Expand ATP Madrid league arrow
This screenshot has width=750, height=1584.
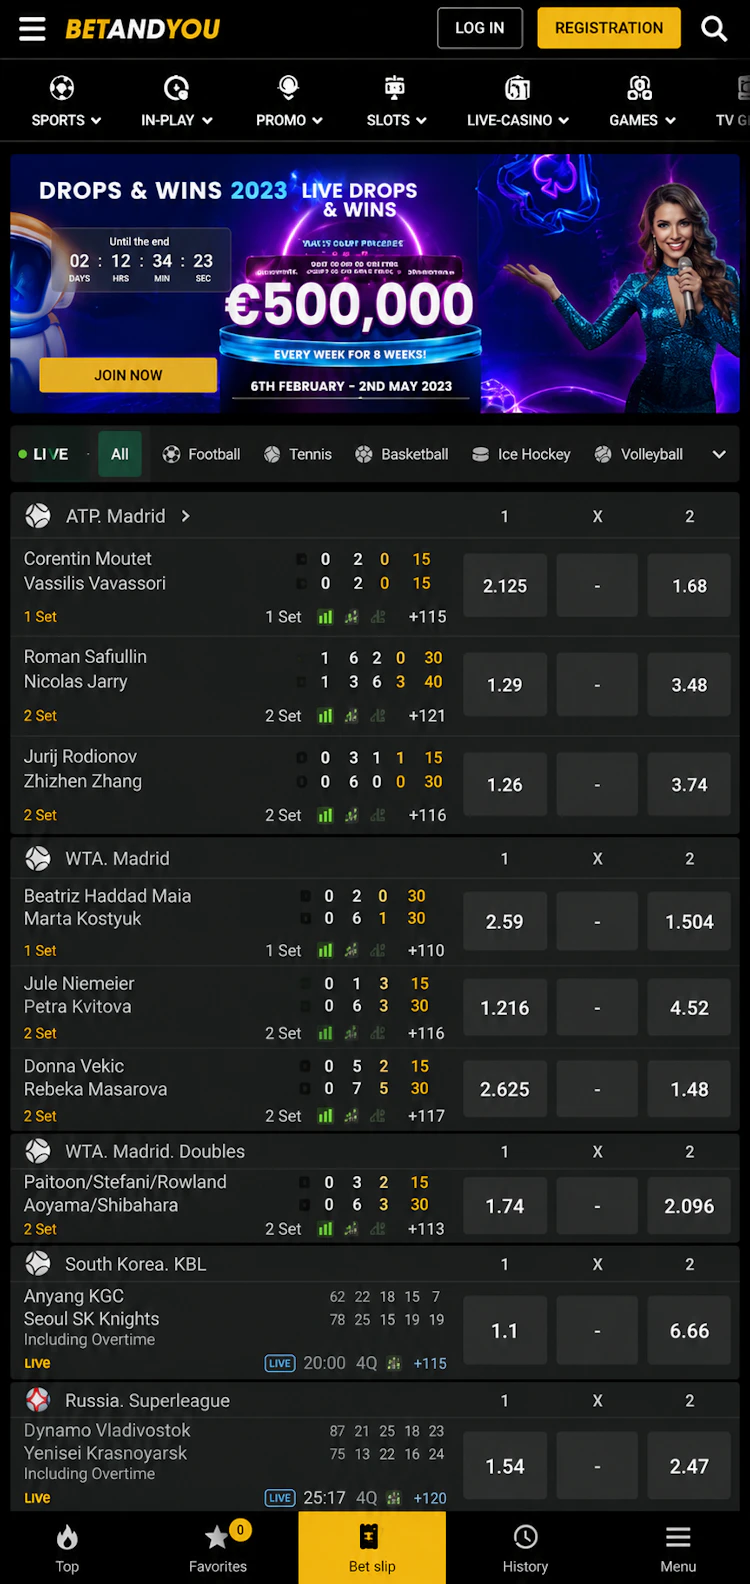tap(186, 516)
